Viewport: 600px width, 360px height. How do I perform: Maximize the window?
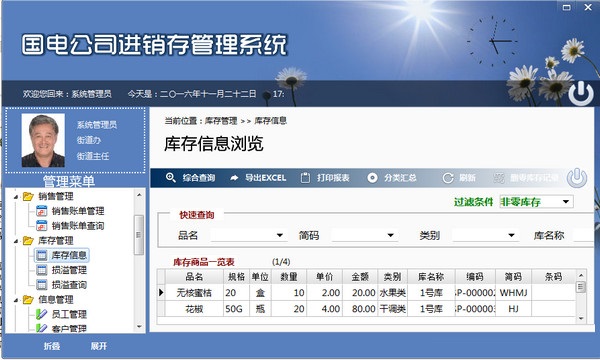point(566,7)
